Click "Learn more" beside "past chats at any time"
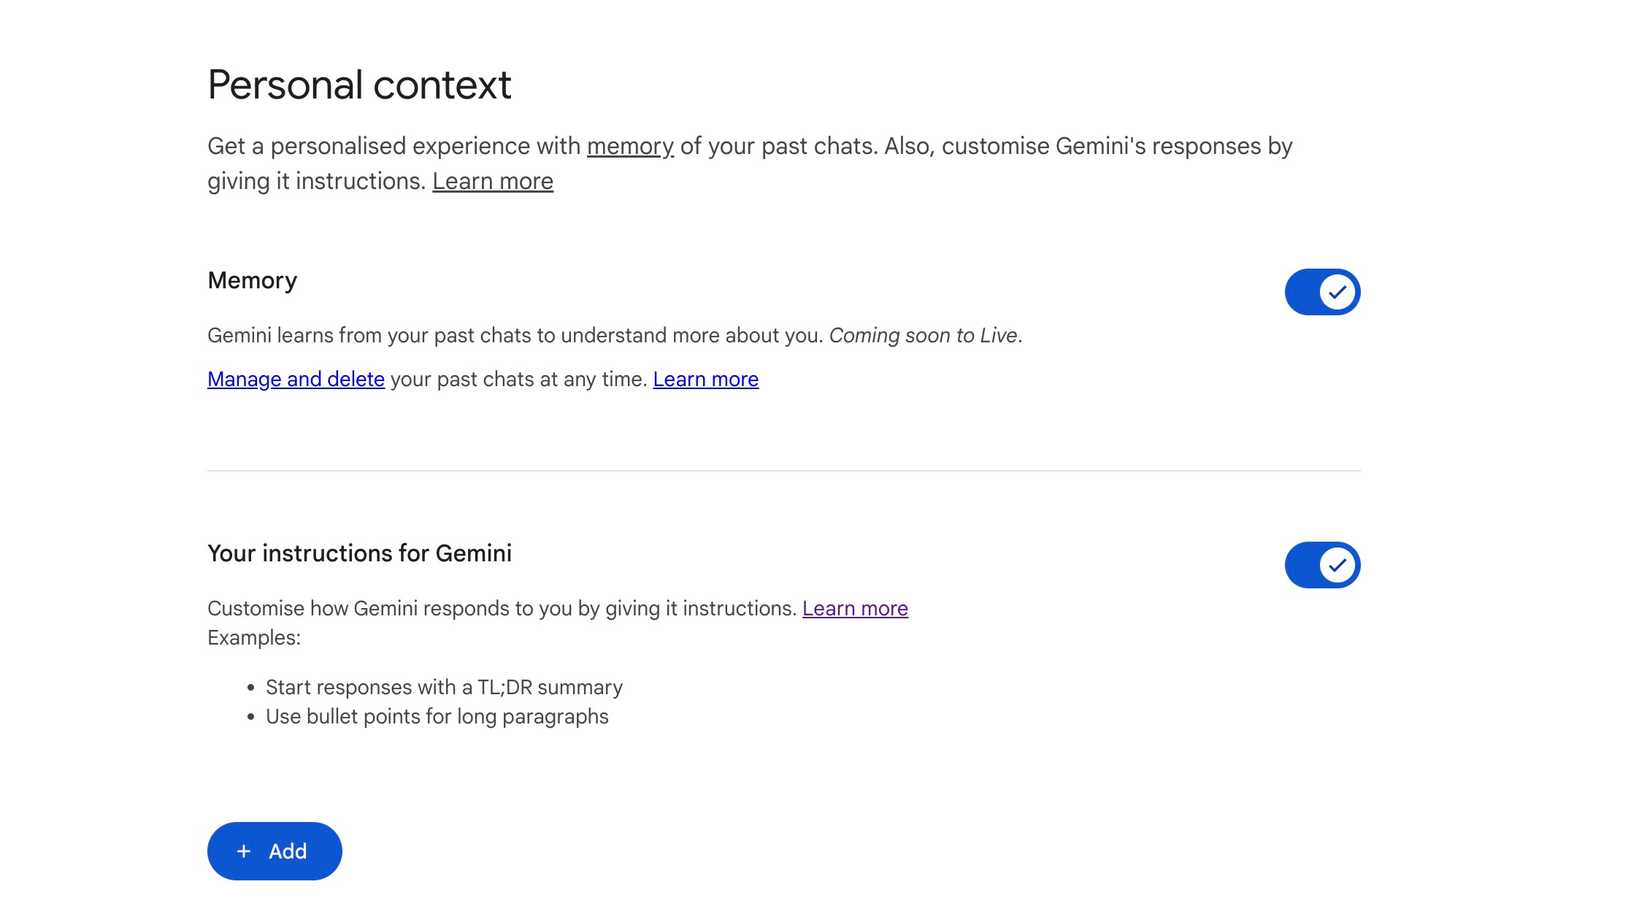This screenshot has height=911, width=1650. pyautogui.click(x=705, y=379)
